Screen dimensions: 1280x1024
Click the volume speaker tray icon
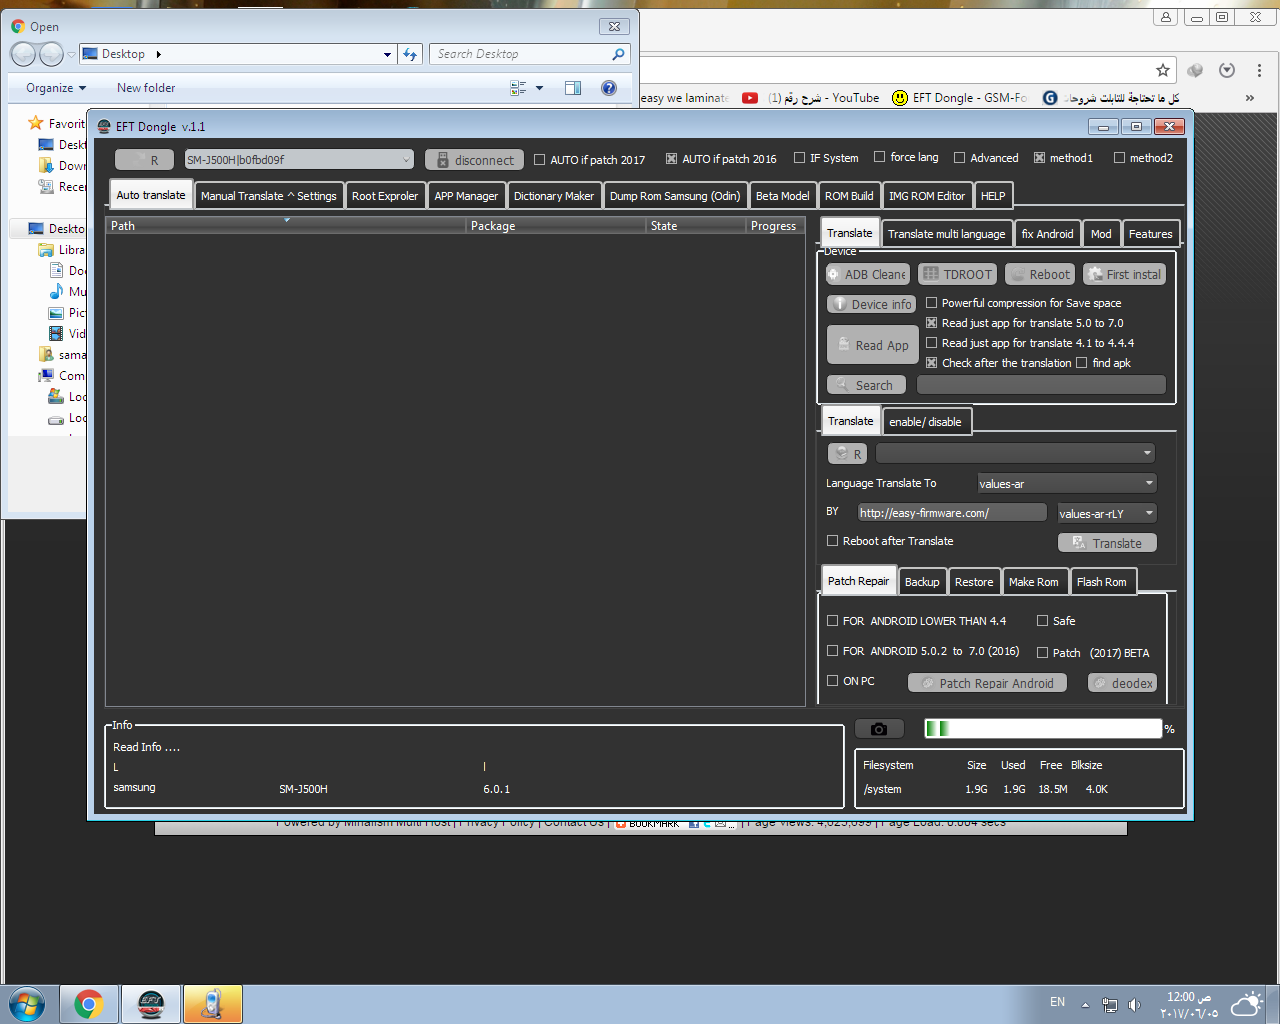tap(1134, 1005)
